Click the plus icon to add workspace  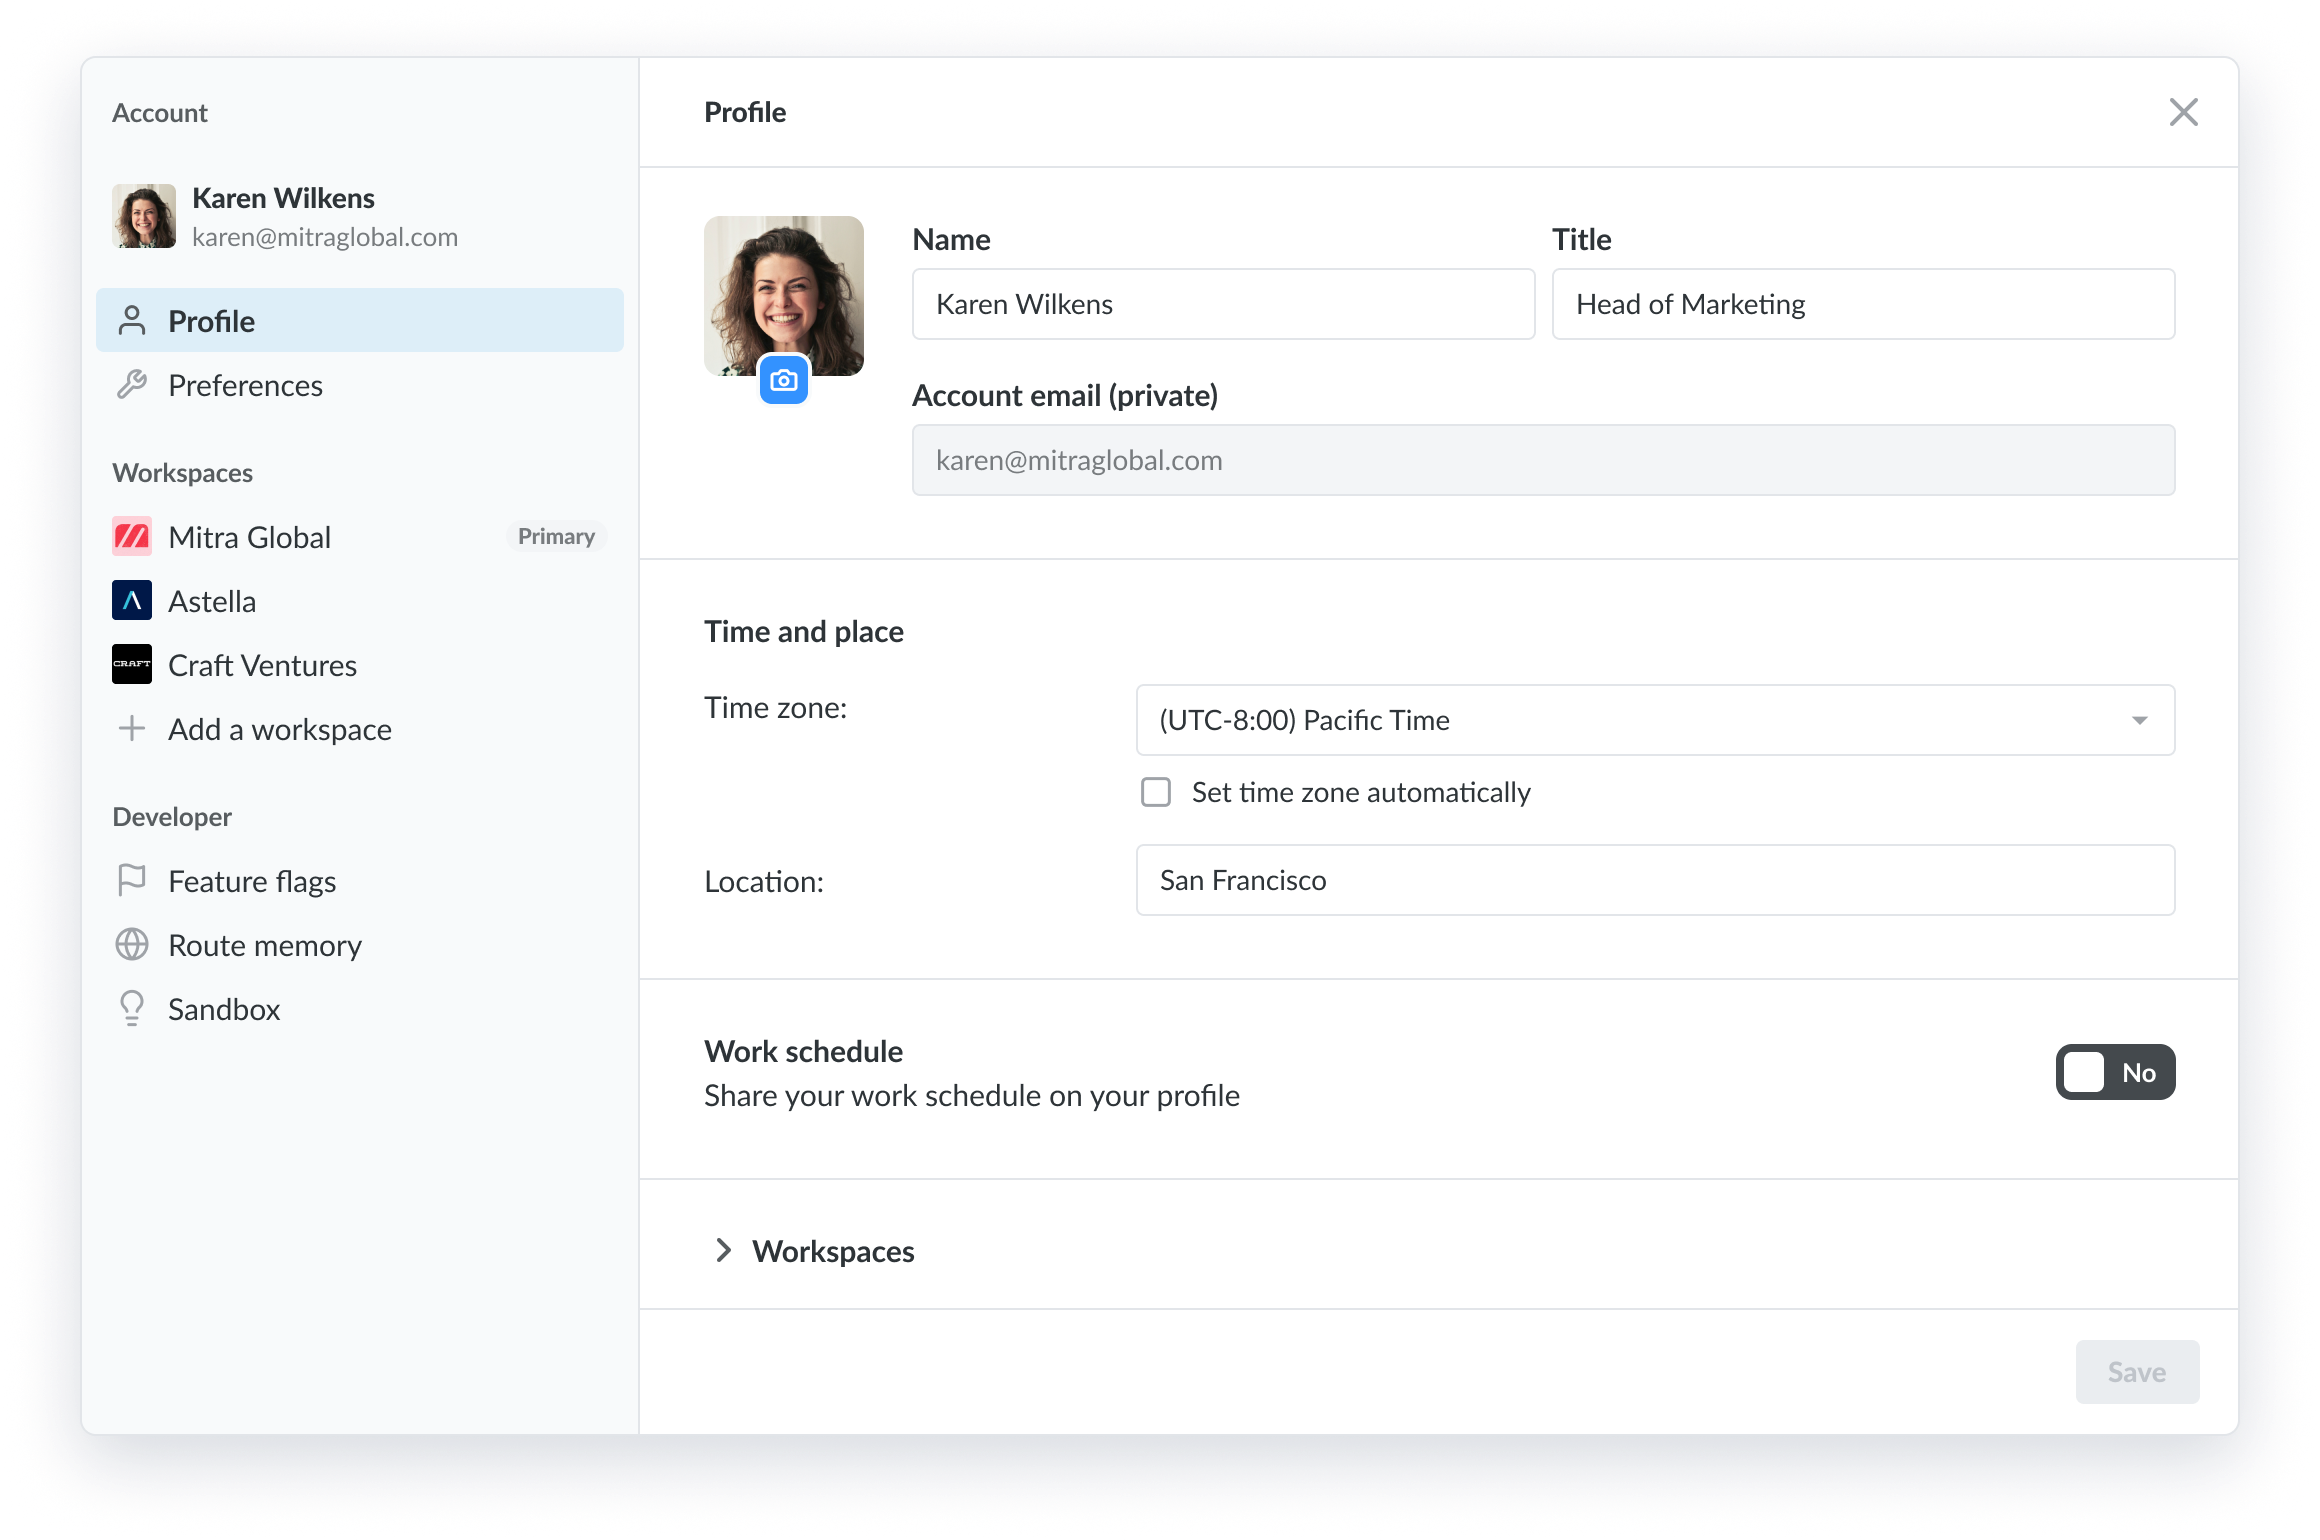(132, 729)
